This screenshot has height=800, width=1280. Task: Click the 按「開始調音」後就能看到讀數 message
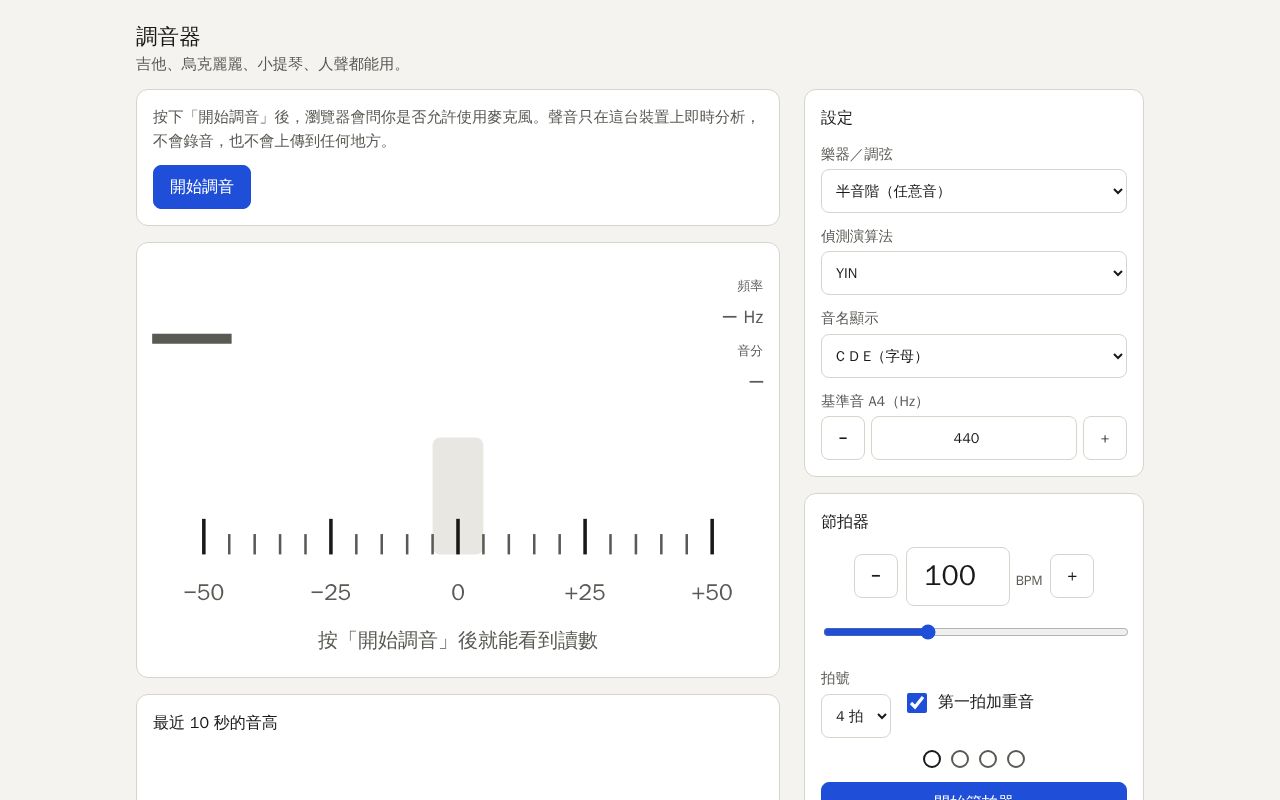coord(458,641)
